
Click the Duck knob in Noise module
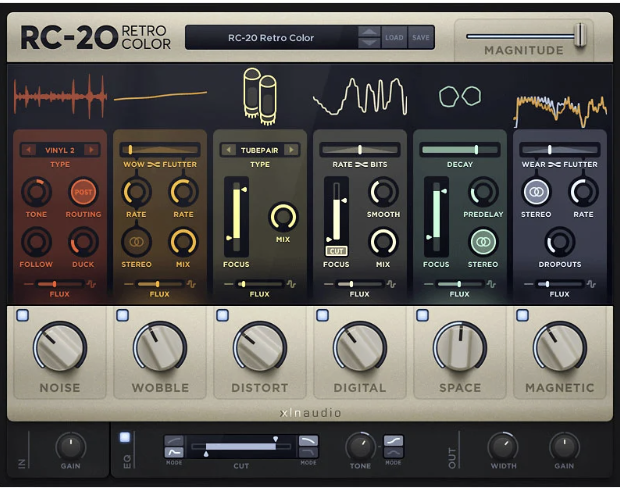(x=83, y=242)
